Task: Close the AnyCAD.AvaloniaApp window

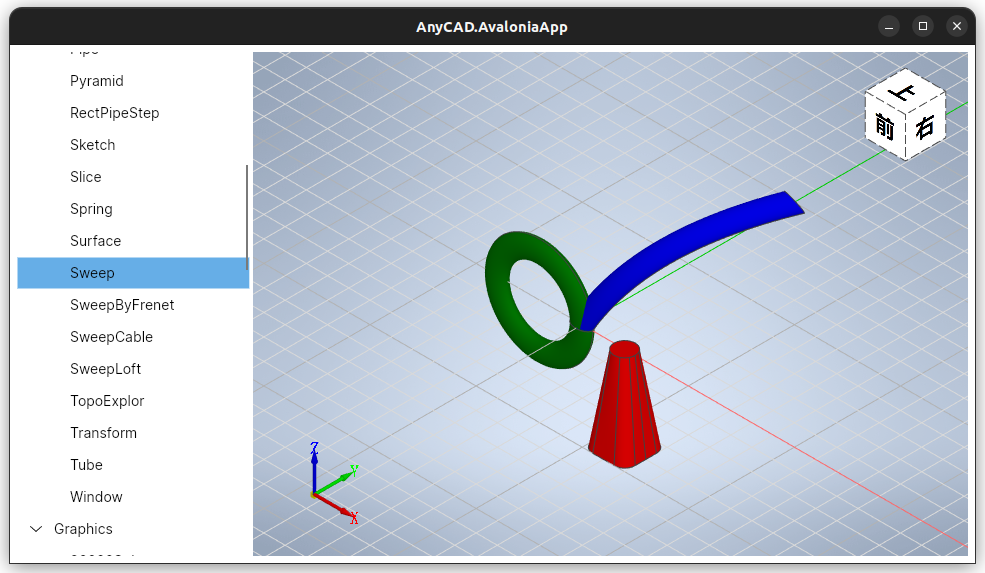Action: coord(957,26)
